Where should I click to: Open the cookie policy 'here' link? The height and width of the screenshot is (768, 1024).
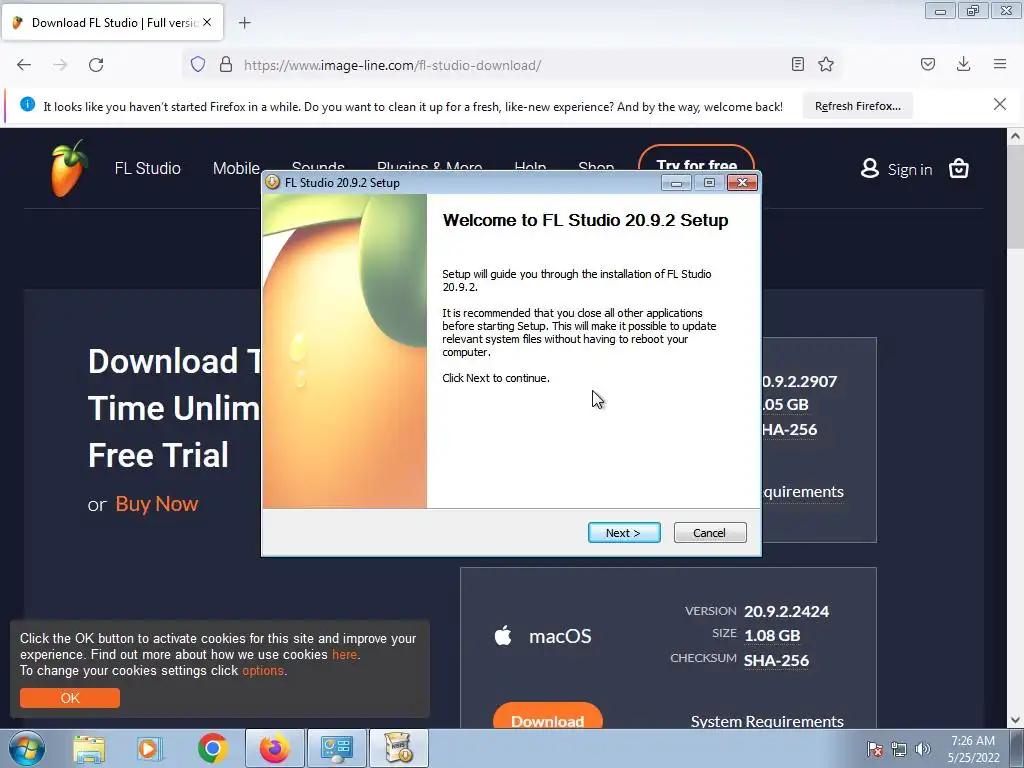[x=344, y=654]
